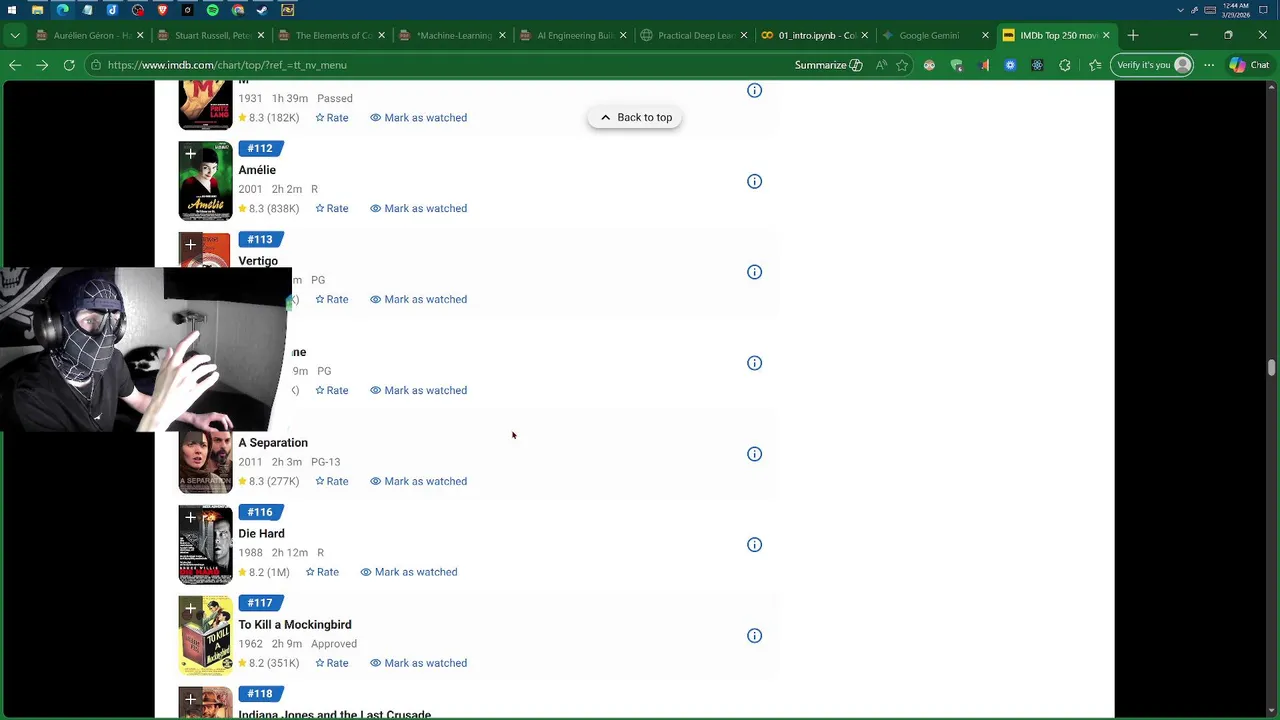
Task: Rate the 1931 Passed movie
Action: tap(332, 117)
